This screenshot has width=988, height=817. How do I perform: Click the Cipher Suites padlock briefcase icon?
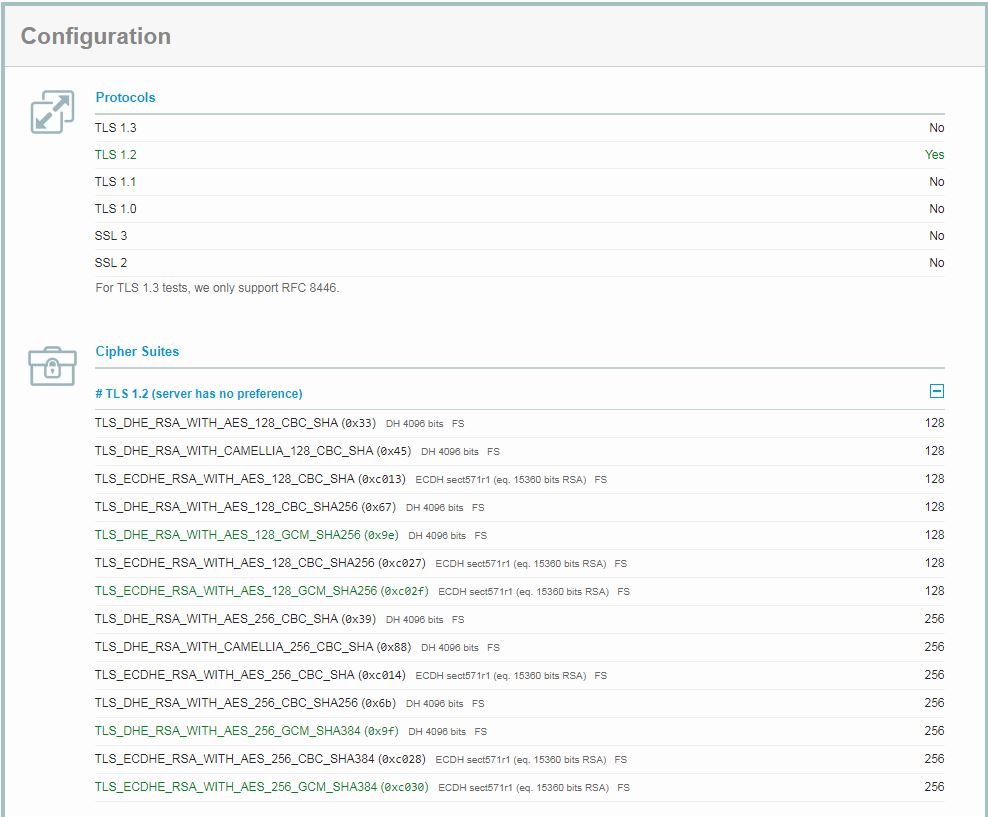(x=52, y=366)
